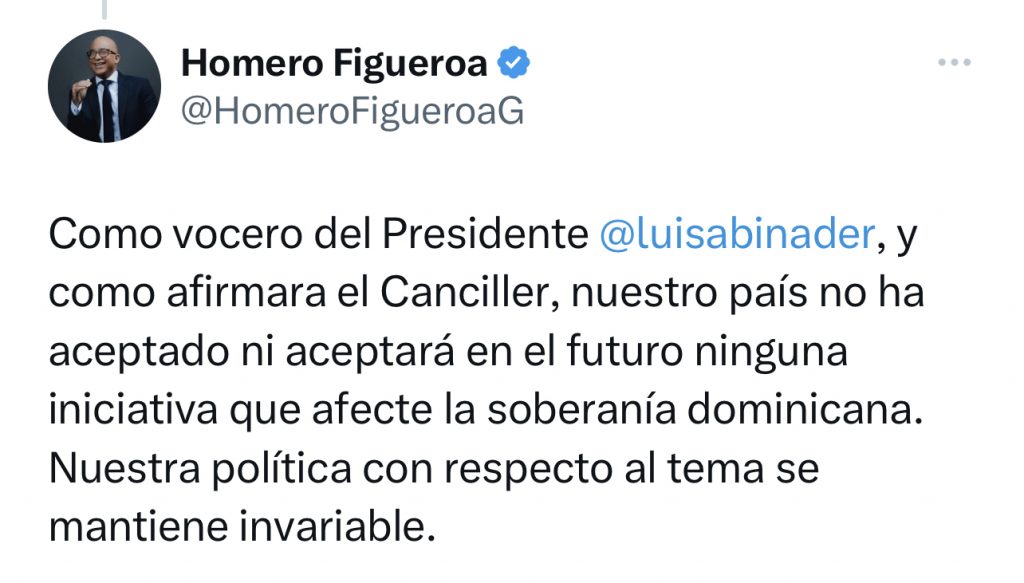
Task: Open Homero Figueroa's profile picture
Action: coord(104,86)
